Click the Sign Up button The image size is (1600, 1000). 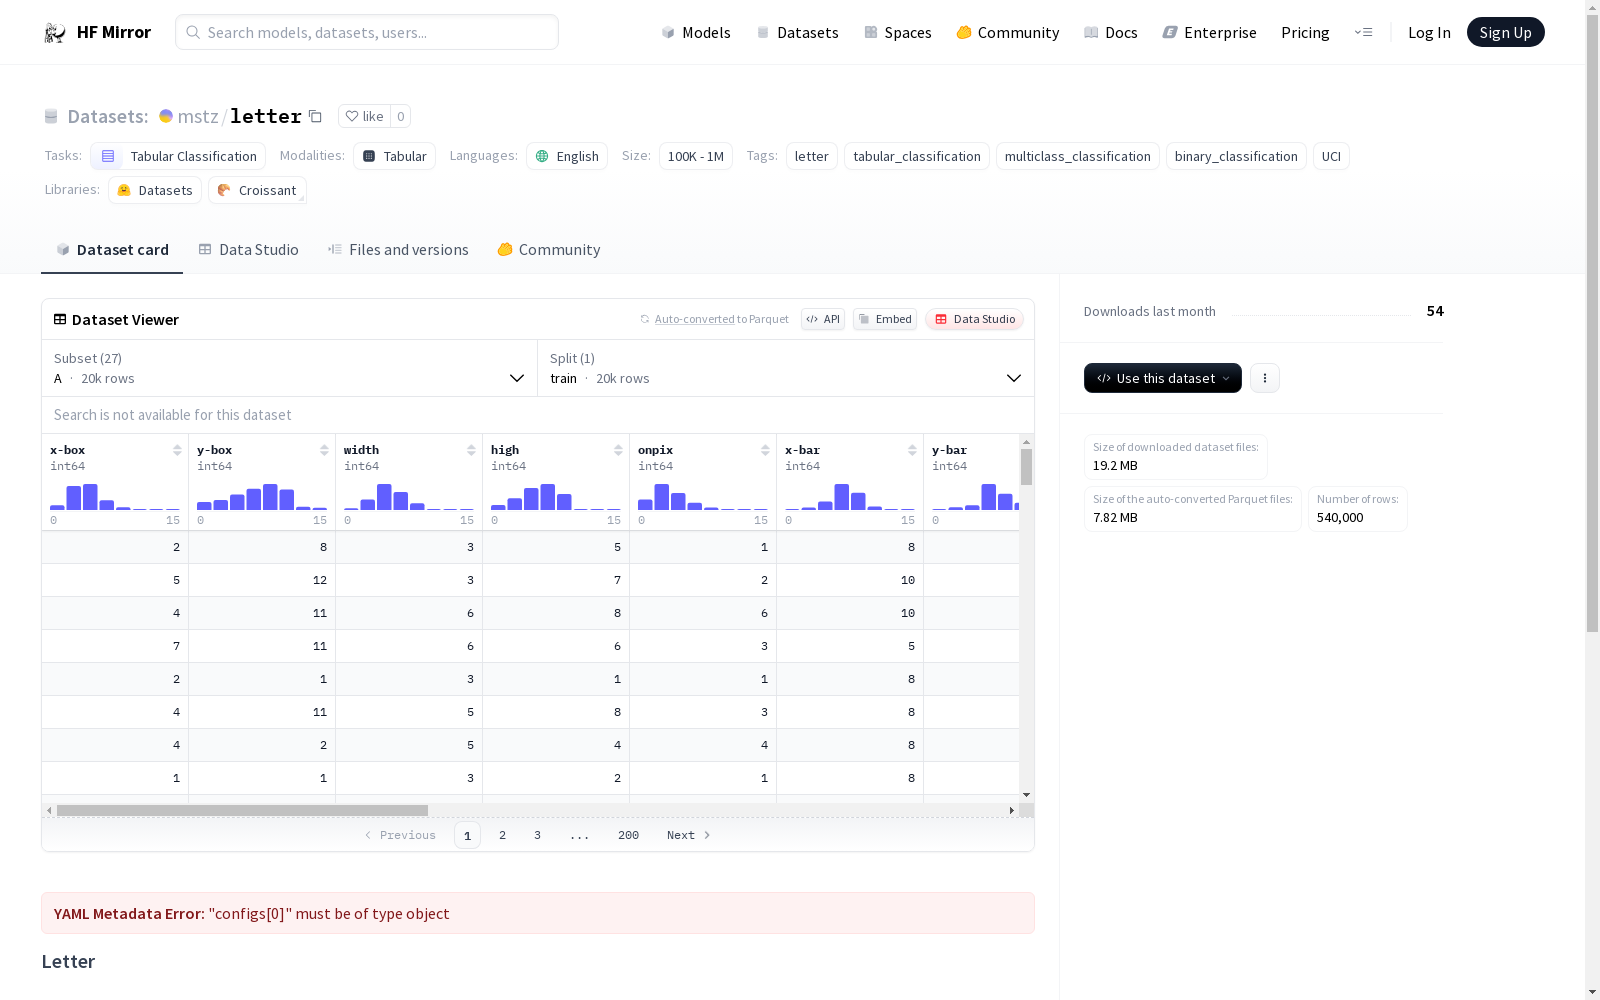[1505, 33]
